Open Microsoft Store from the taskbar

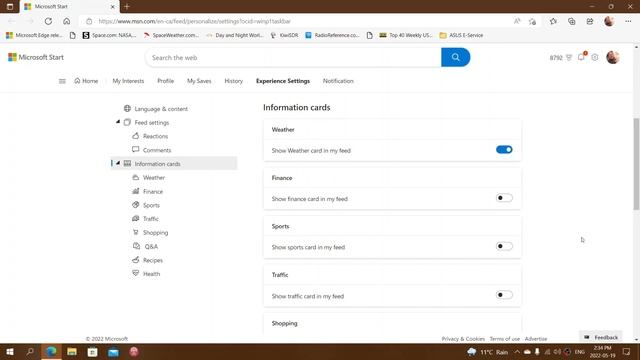coord(93,352)
